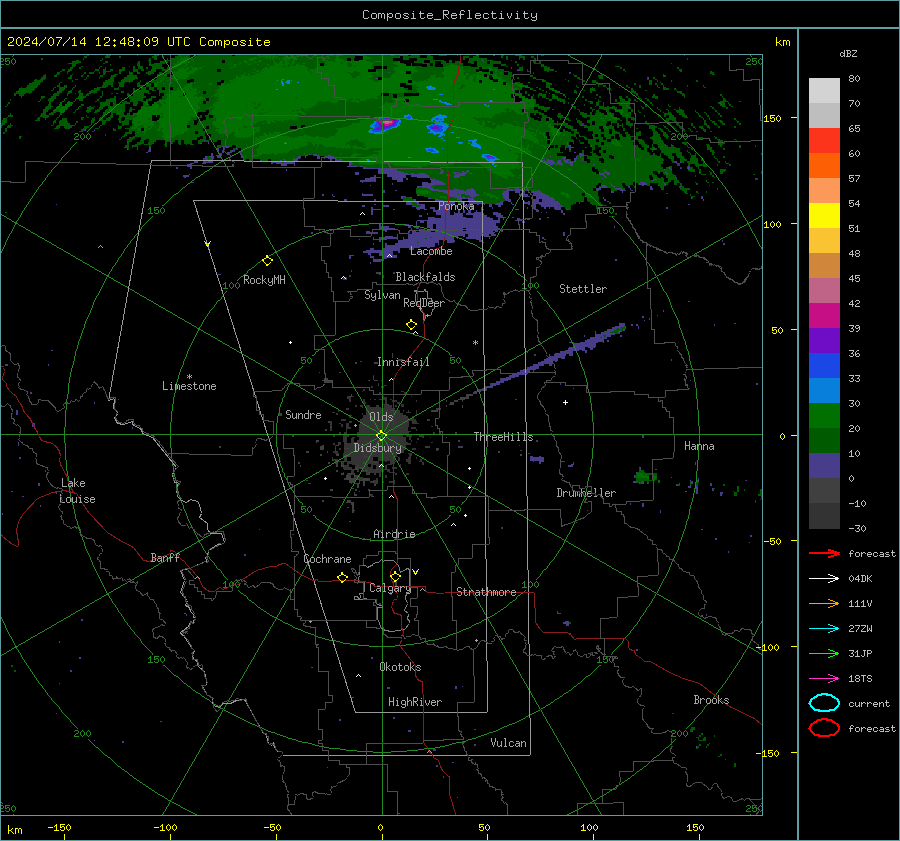Click the Lacombe city label
The height and width of the screenshot is (841, 900).
[x=431, y=251]
